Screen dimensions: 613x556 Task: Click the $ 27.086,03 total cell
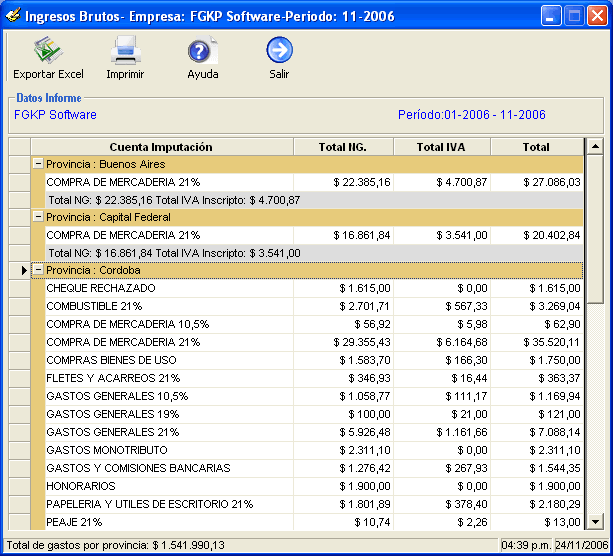click(537, 182)
